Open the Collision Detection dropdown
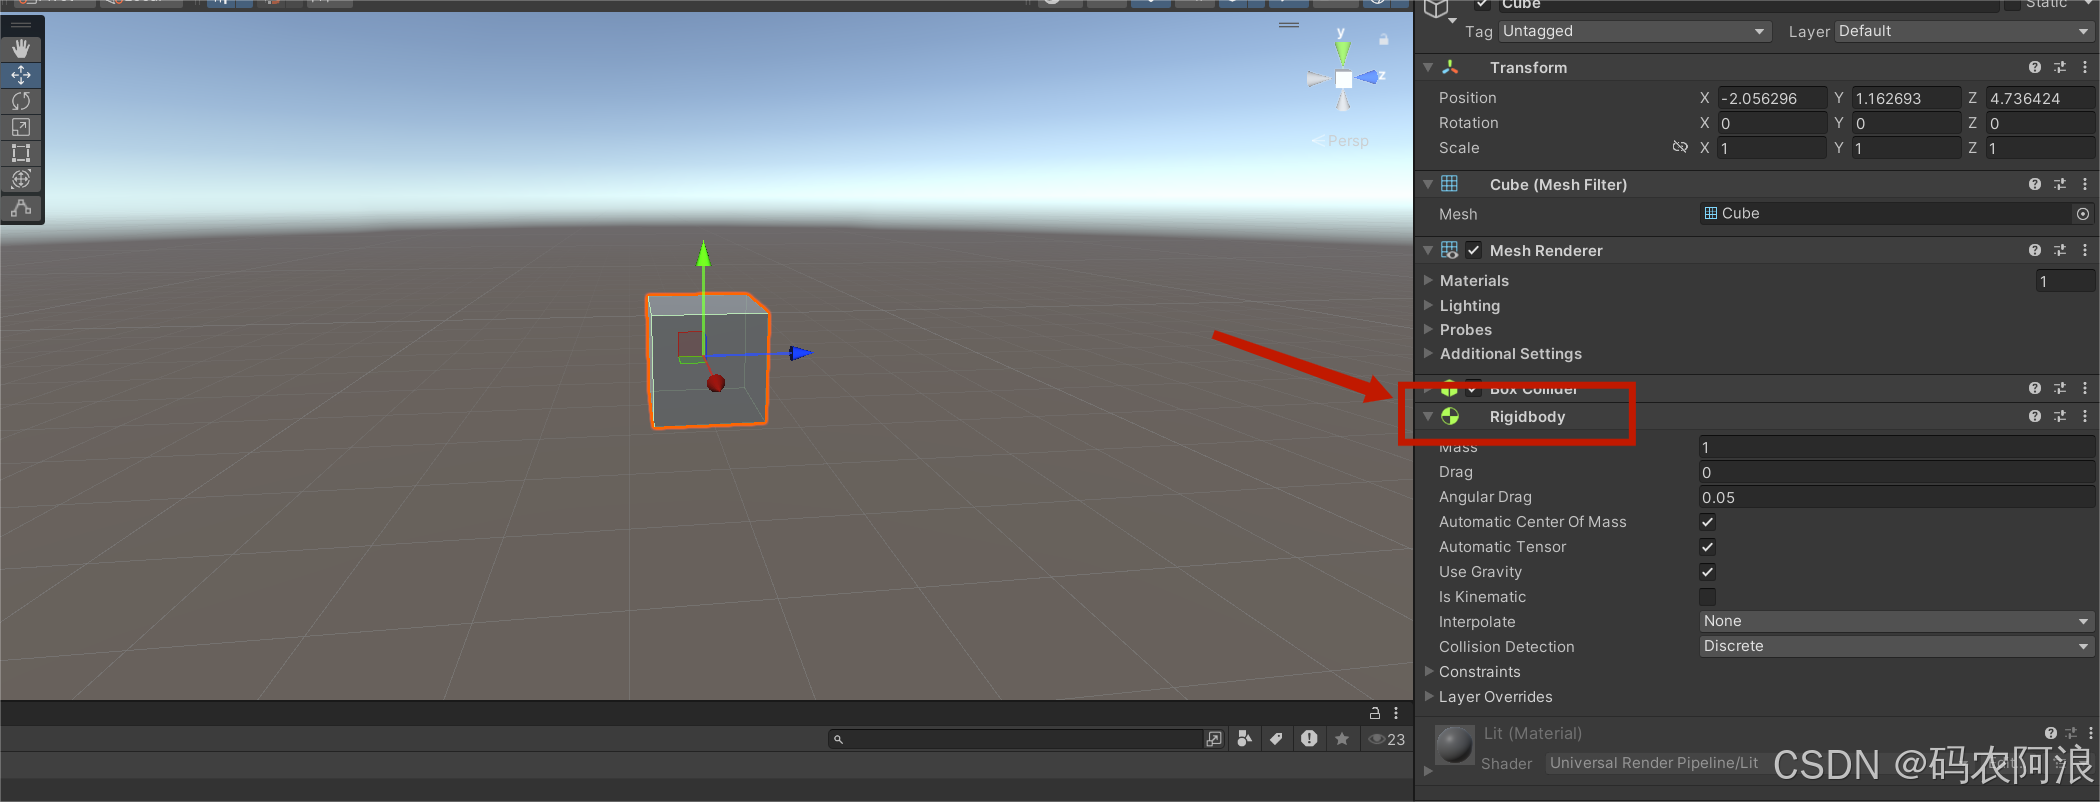Viewport: 2100px width, 802px height. (x=1897, y=646)
